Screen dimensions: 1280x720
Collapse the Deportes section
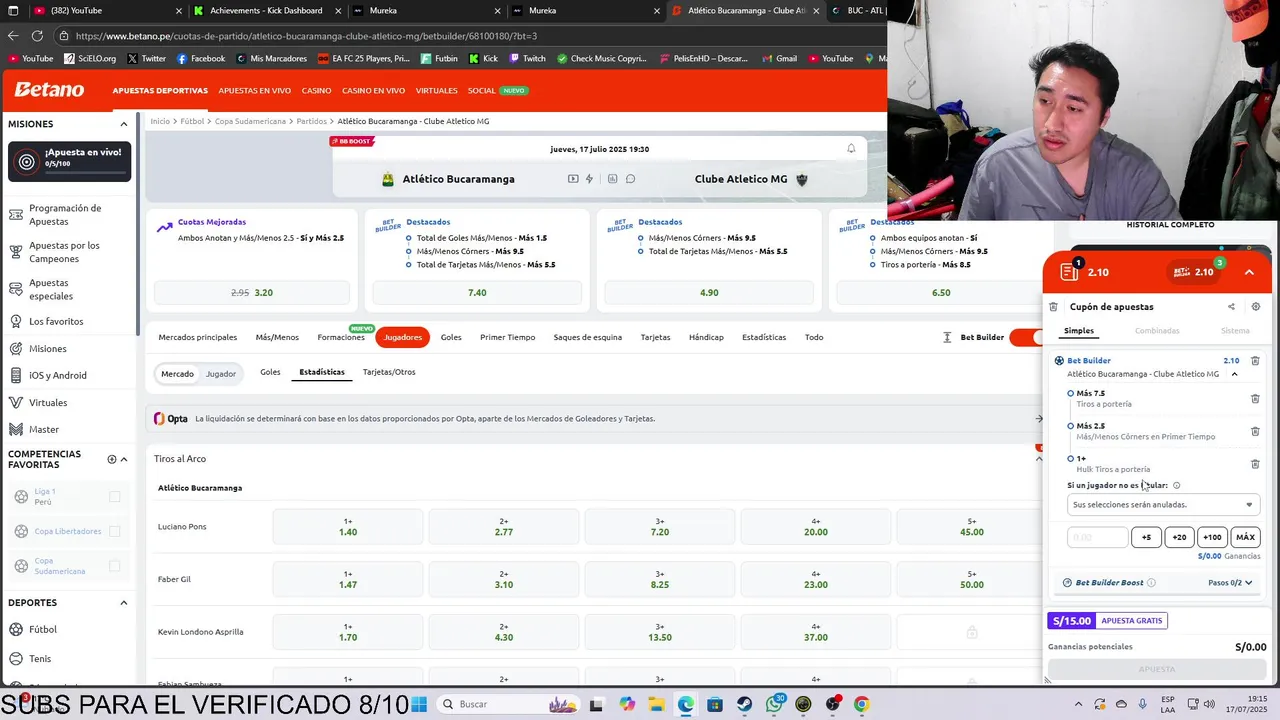124,603
